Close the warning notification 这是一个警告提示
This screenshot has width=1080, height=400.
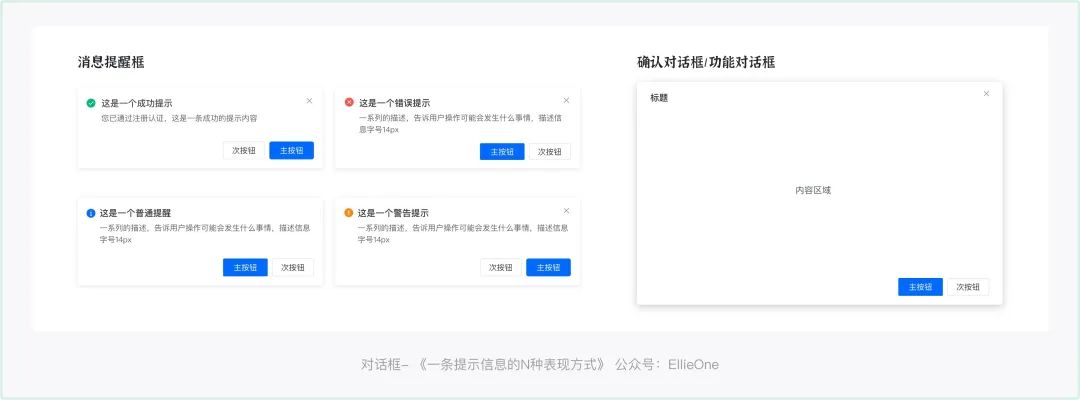coord(566,211)
